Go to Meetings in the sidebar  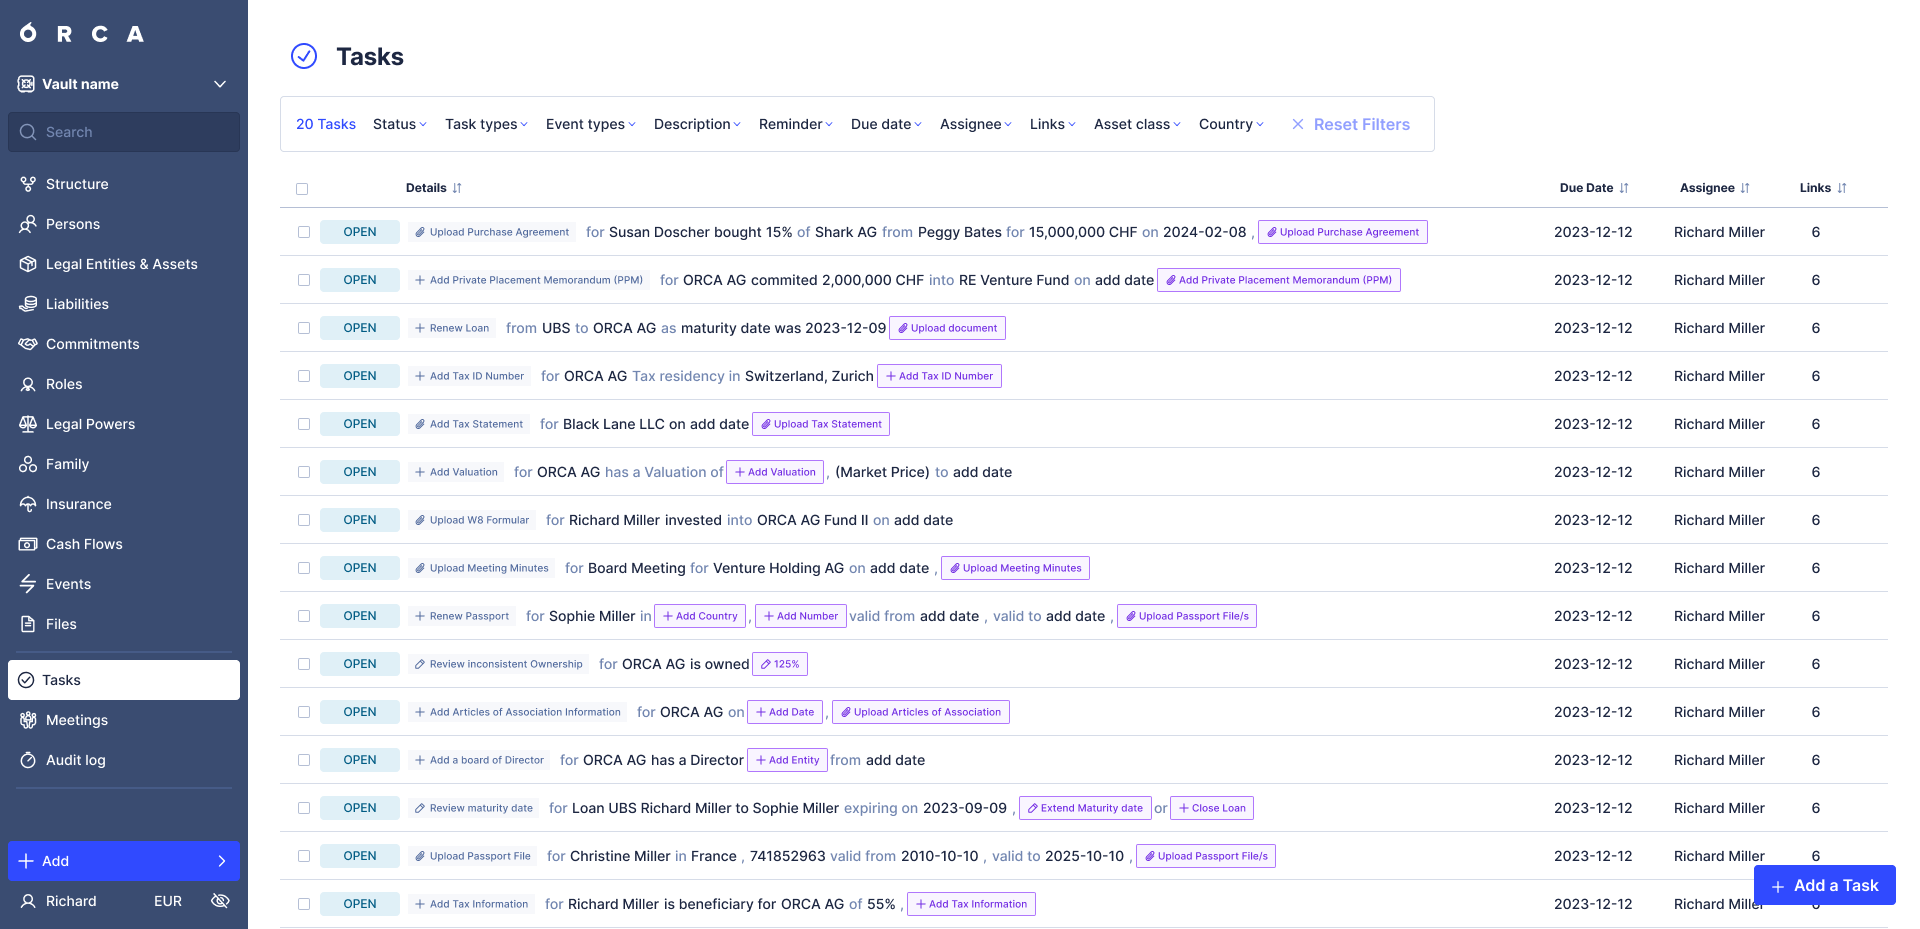coord(76,720)
